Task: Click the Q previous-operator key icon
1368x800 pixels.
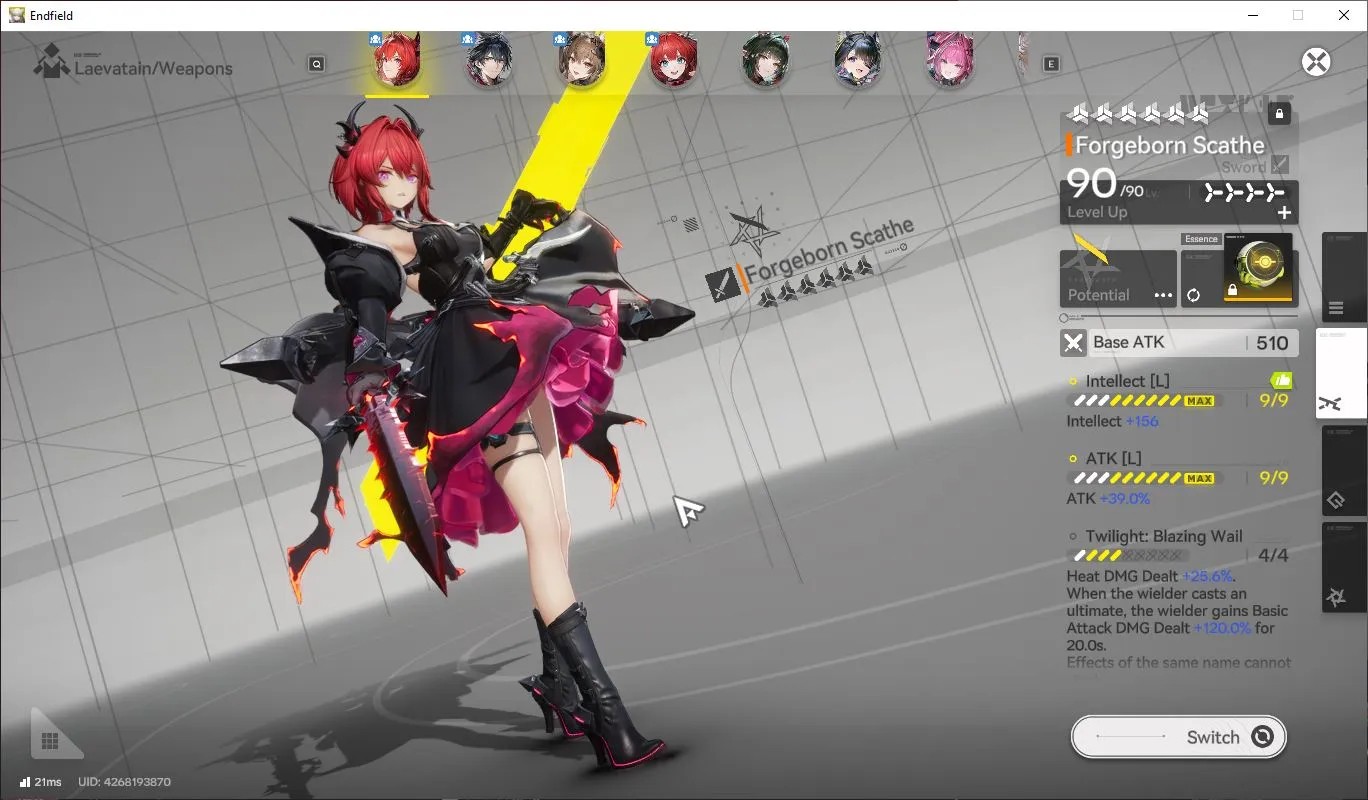Action: click(317, 64)
